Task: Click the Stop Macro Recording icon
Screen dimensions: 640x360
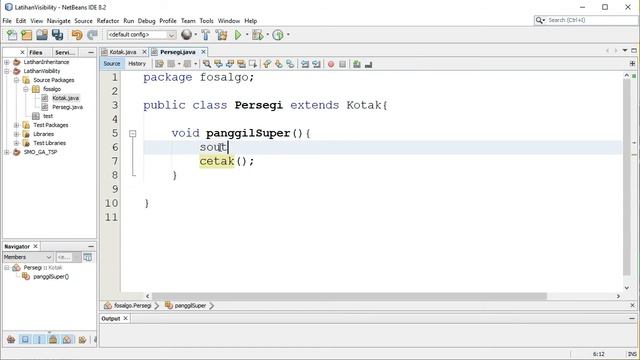Action: coord(342,64)
